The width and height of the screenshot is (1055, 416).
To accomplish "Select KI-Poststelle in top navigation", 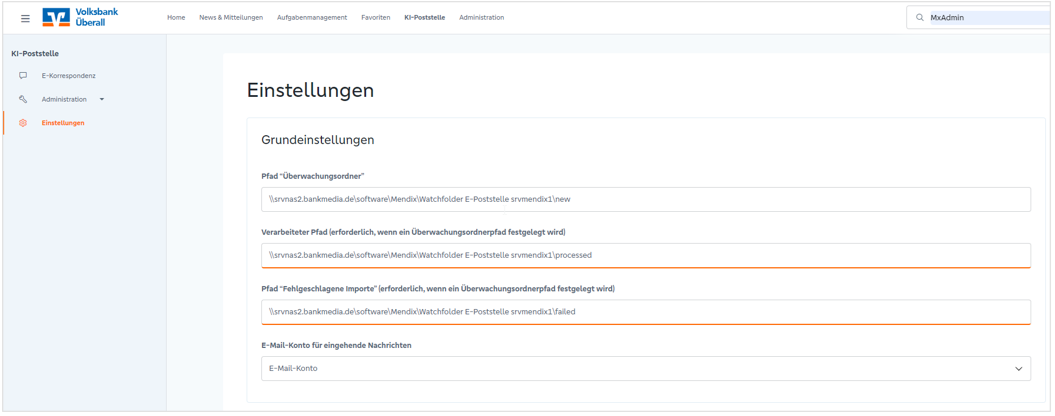I will (x=425, y=18).
